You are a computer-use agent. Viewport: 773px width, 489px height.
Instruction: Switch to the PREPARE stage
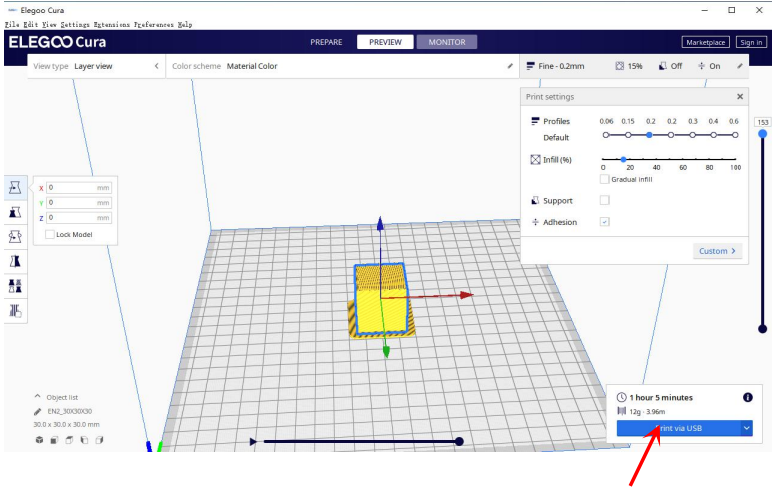(x=326, y=42)
